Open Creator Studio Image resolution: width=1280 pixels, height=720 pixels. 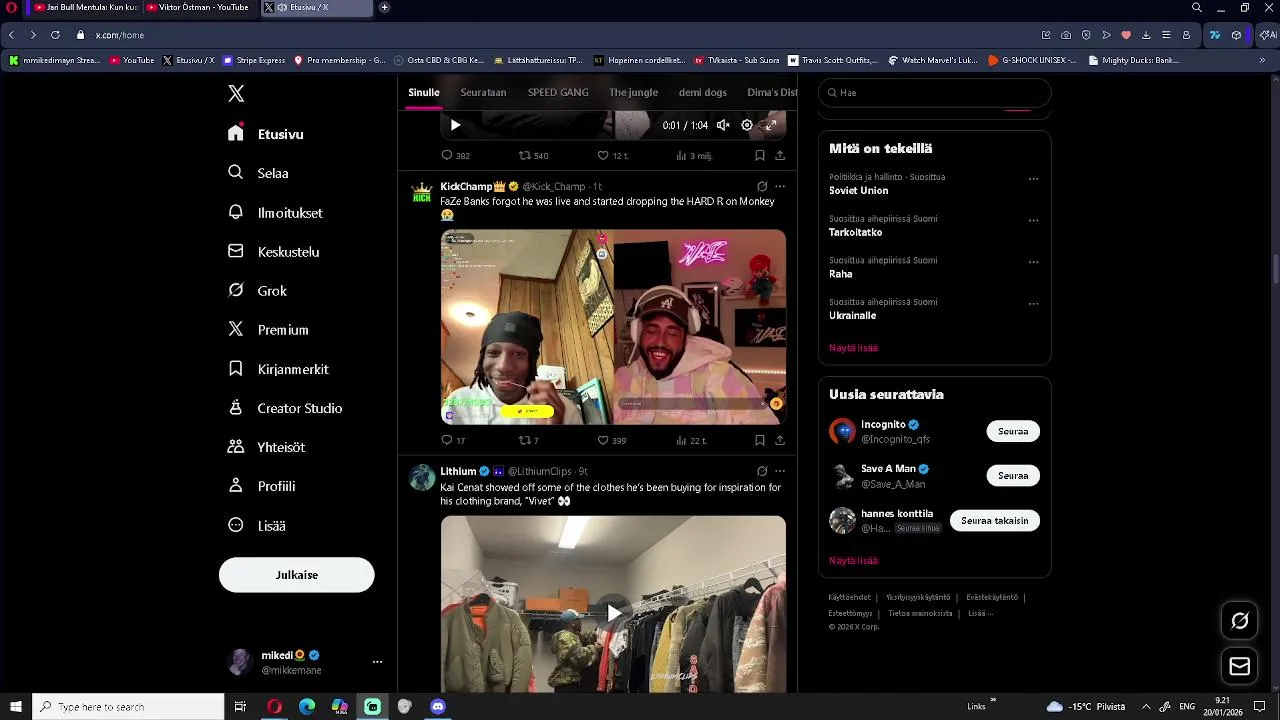coord(285,408)
